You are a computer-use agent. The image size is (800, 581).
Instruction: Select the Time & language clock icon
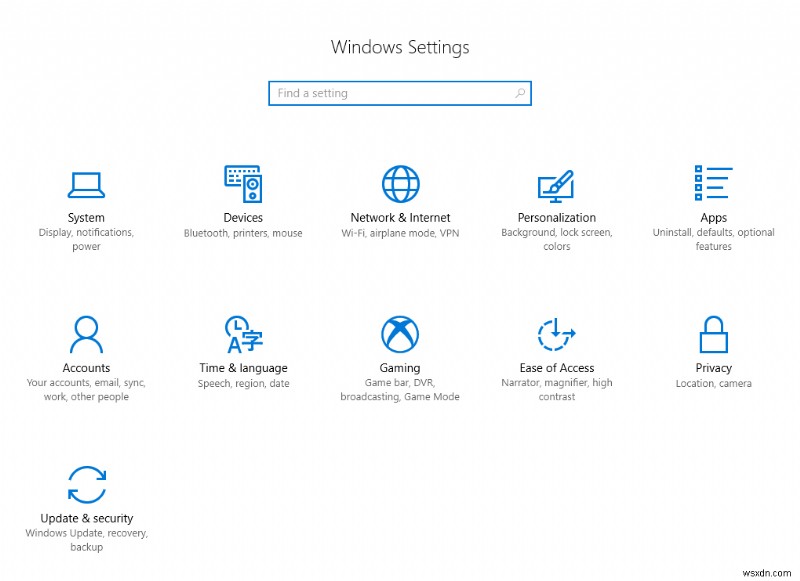(x=243, y=334)
